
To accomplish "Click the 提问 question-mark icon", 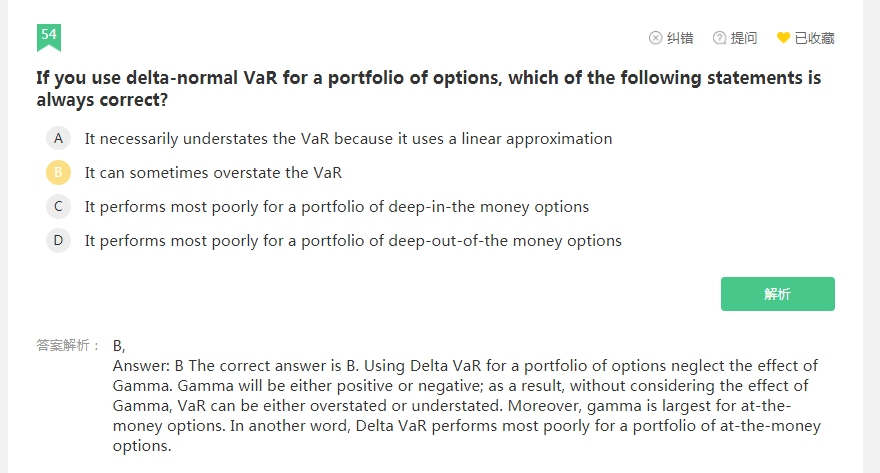I will pos(719,38).
